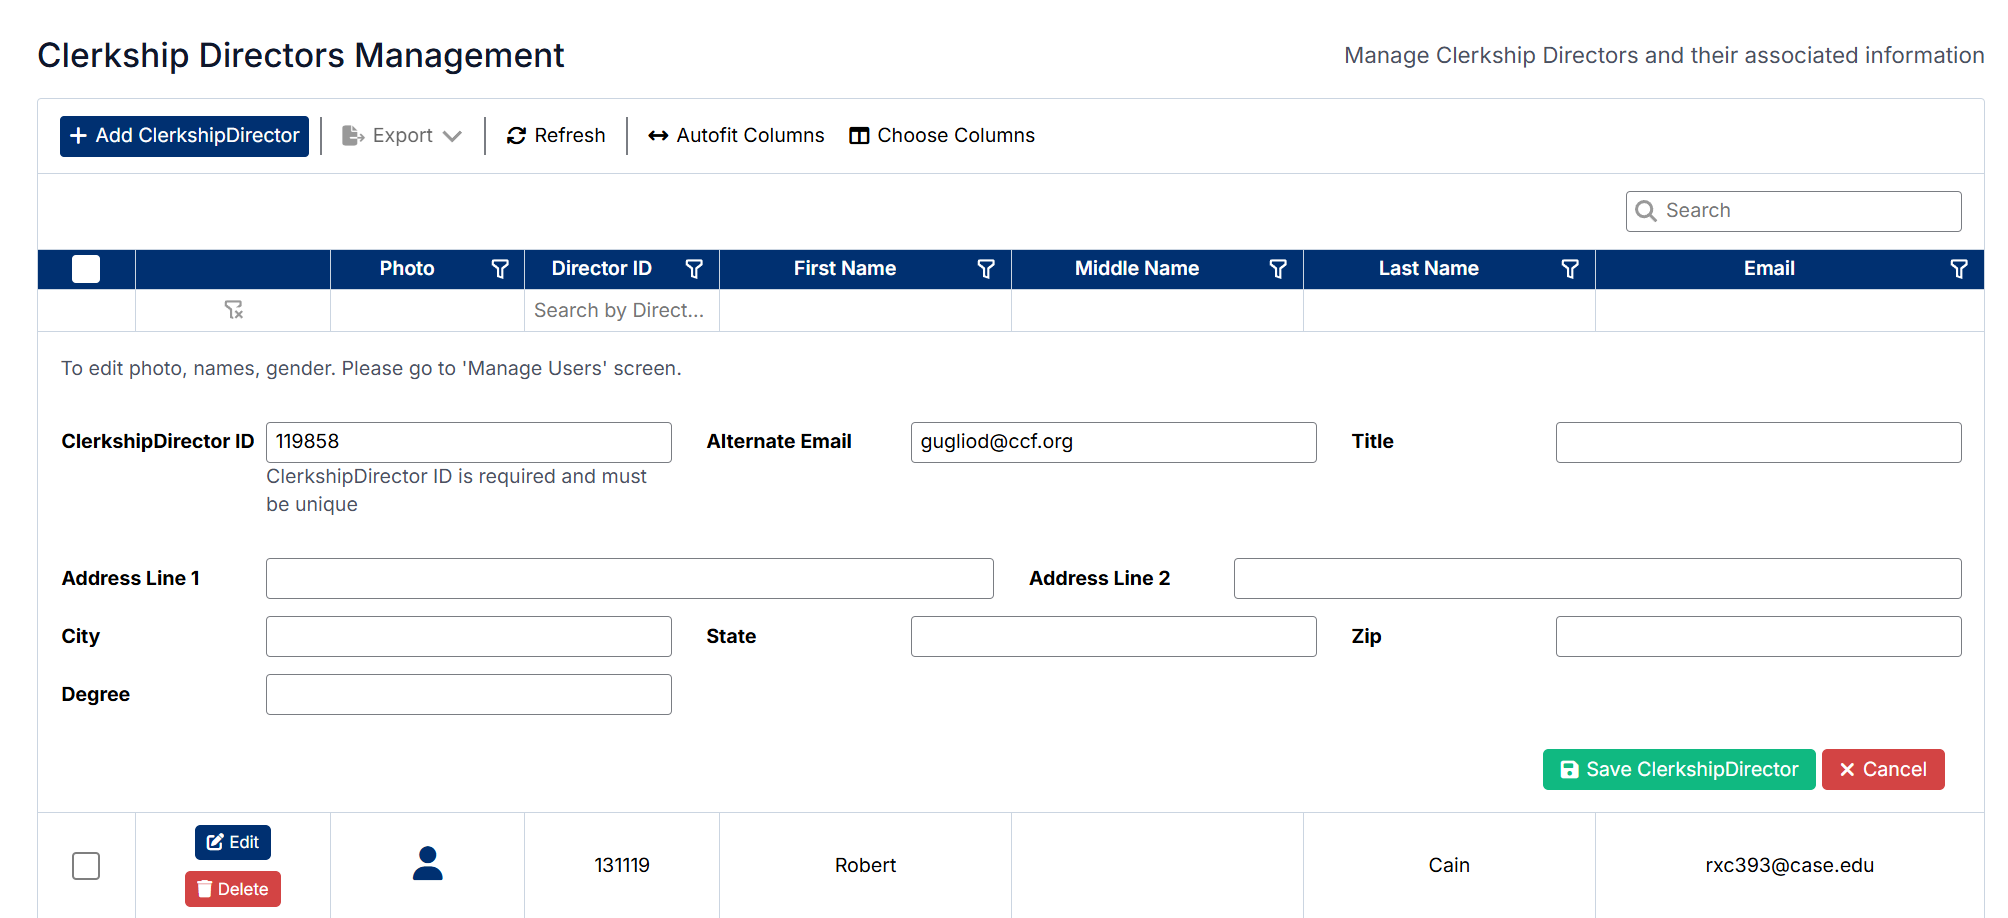
Task: Expand the Export dropdown menu
Action: point(402,136)
